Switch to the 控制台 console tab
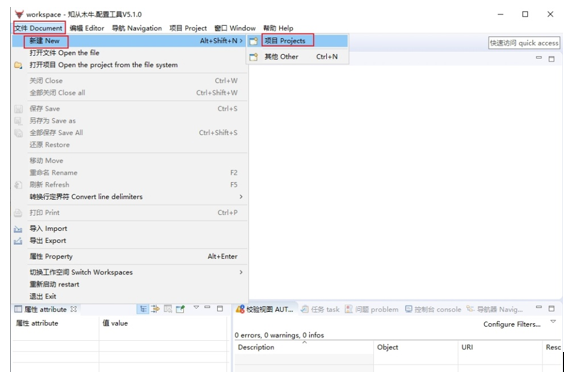 click(433, 310)
